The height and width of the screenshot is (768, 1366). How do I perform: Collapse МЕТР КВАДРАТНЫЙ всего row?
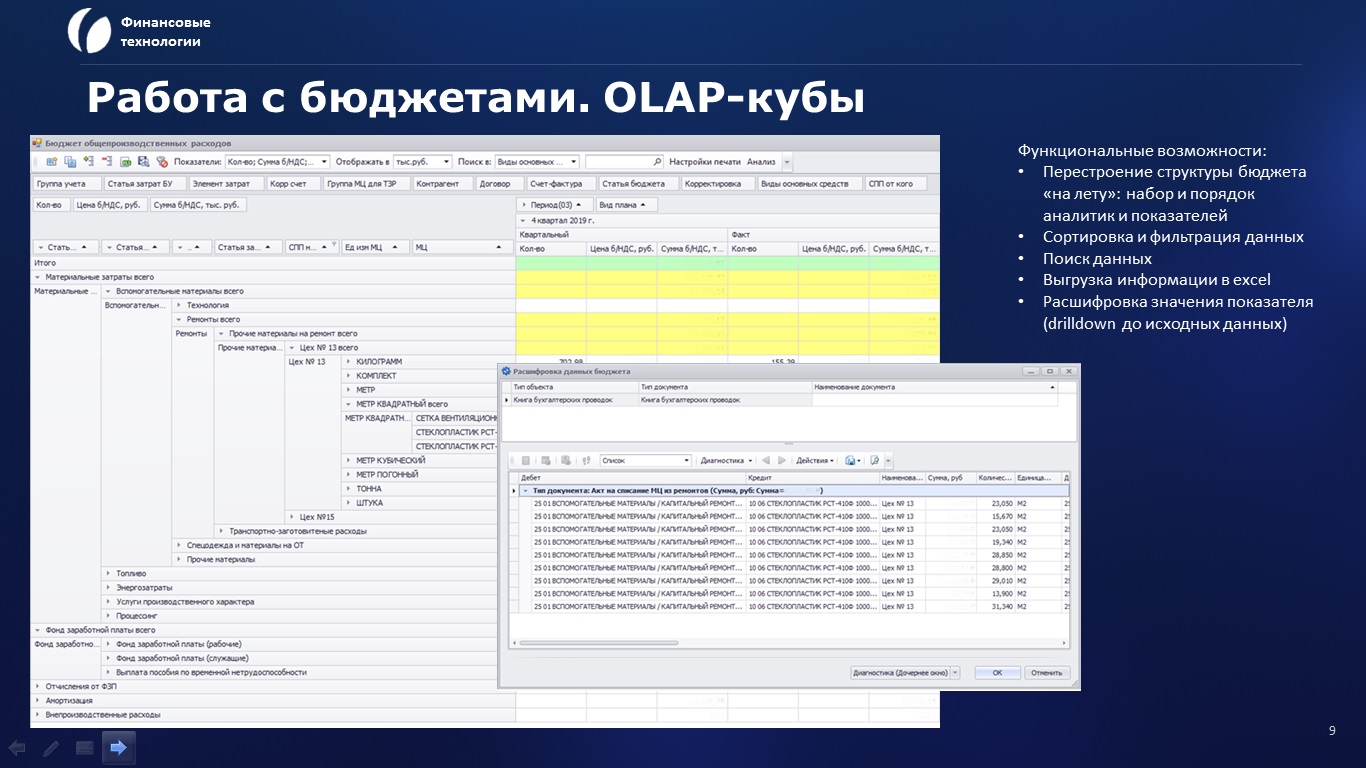[347, 404]
